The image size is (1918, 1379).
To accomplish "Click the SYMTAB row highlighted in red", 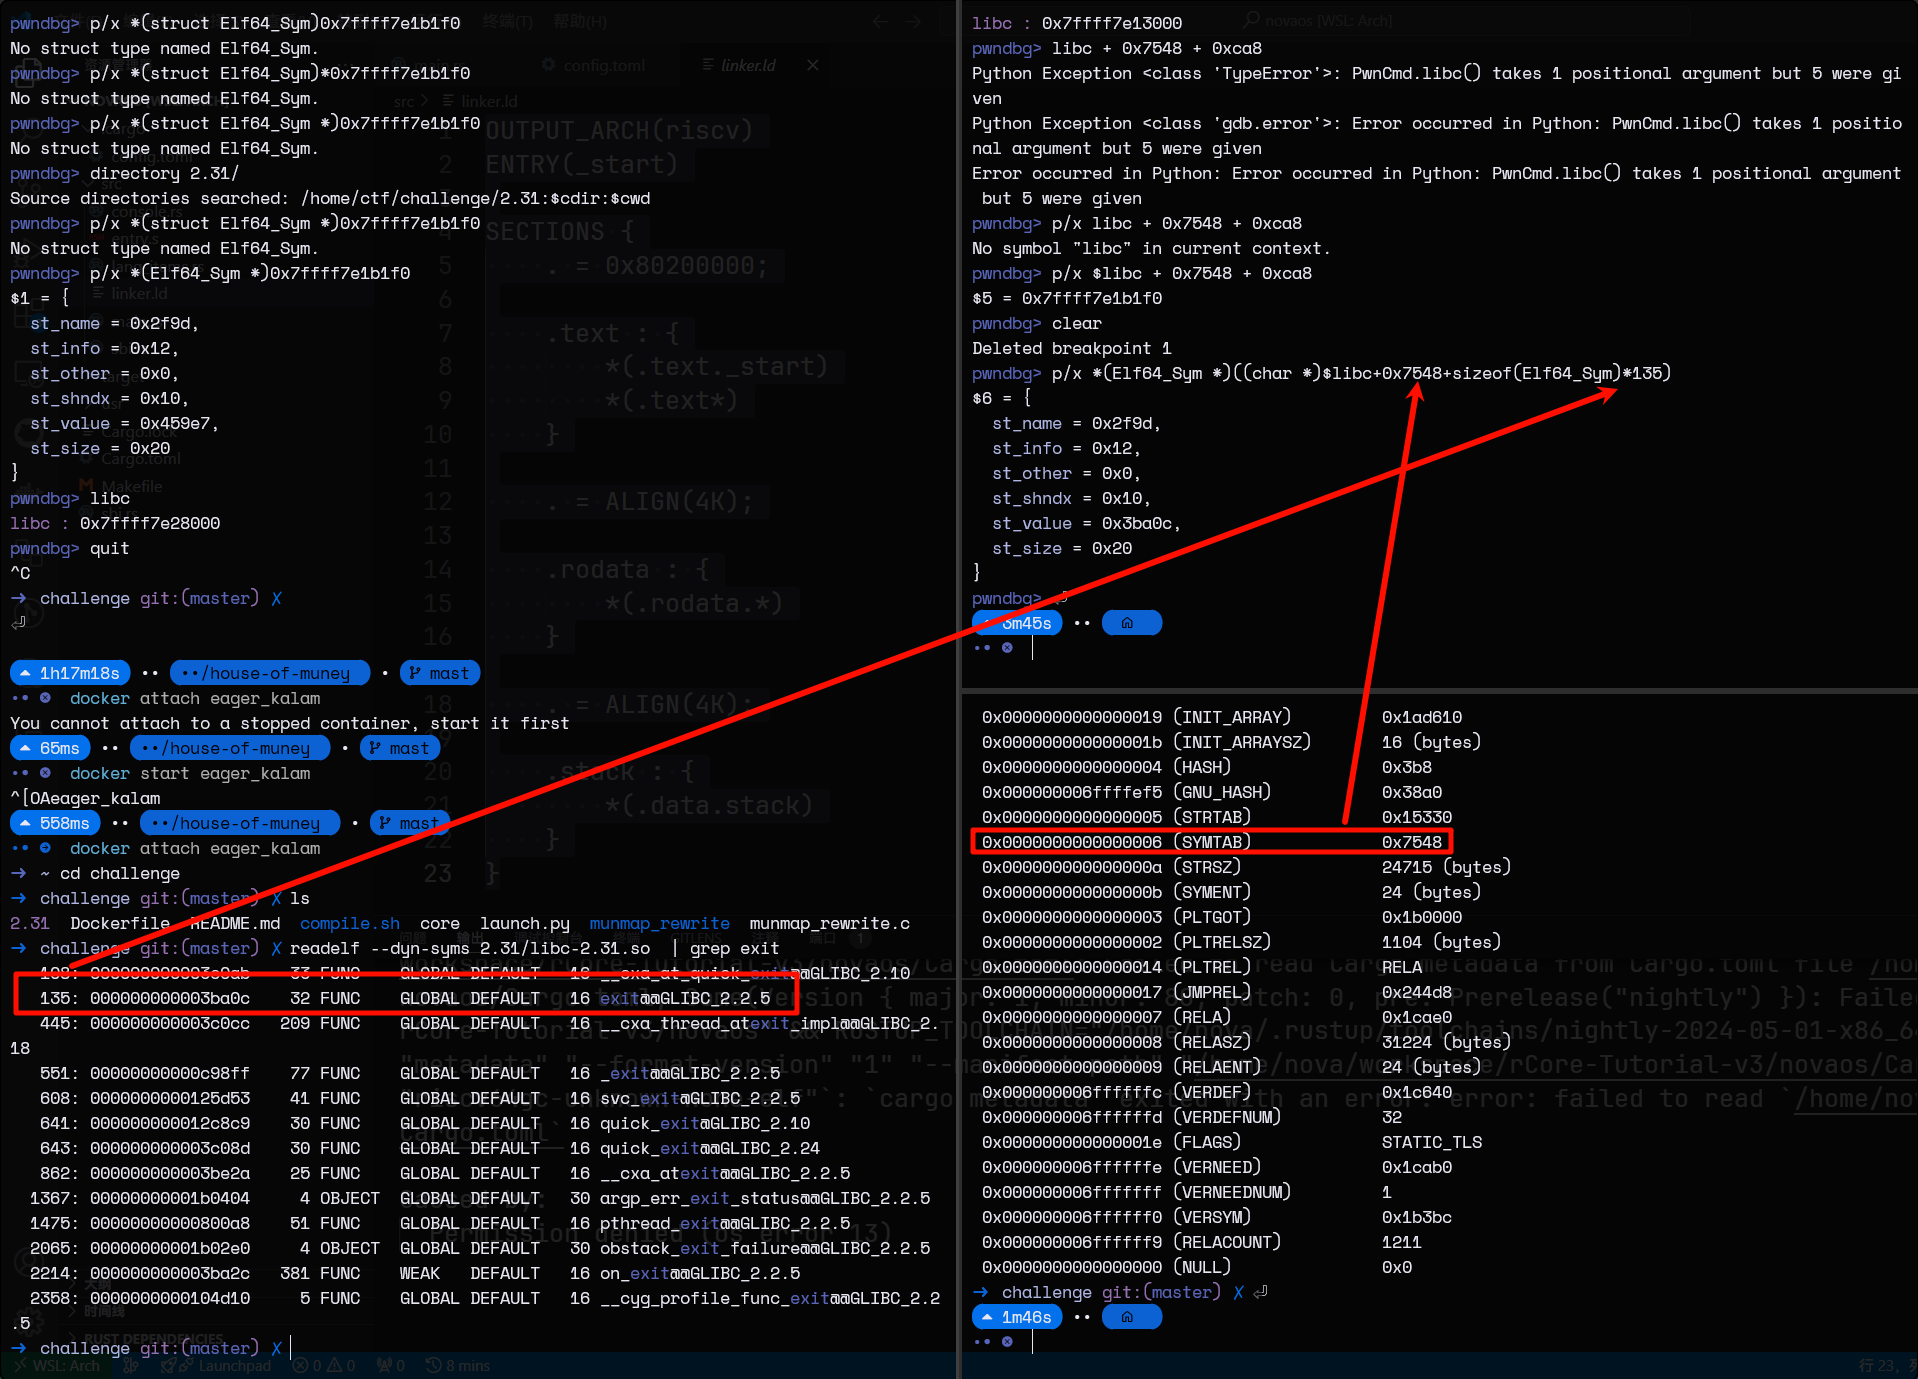I will [x=1210, y=842].
